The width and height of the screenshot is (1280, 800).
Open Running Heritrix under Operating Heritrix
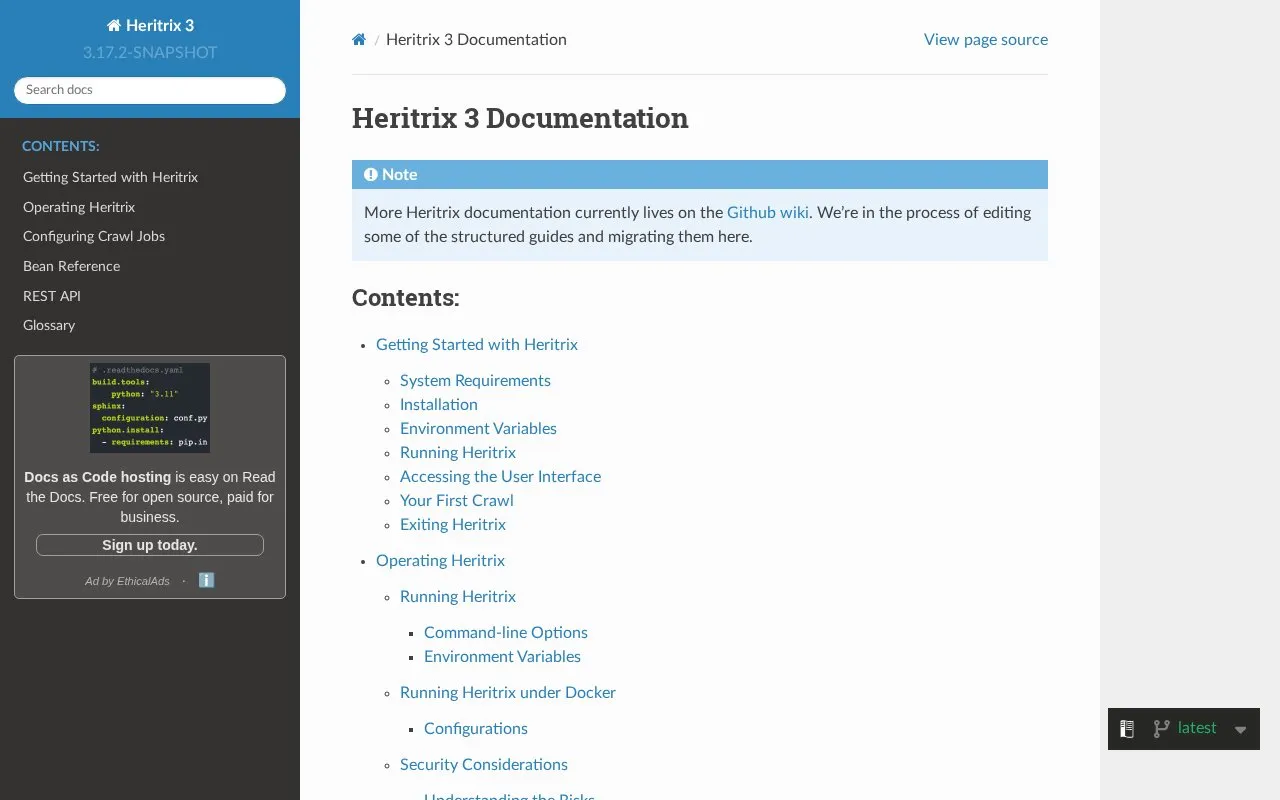tap(458, 596)
